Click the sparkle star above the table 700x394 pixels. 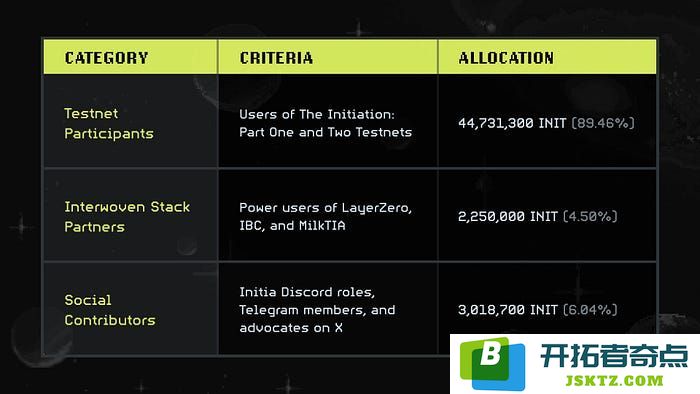[x=359, y=30]
